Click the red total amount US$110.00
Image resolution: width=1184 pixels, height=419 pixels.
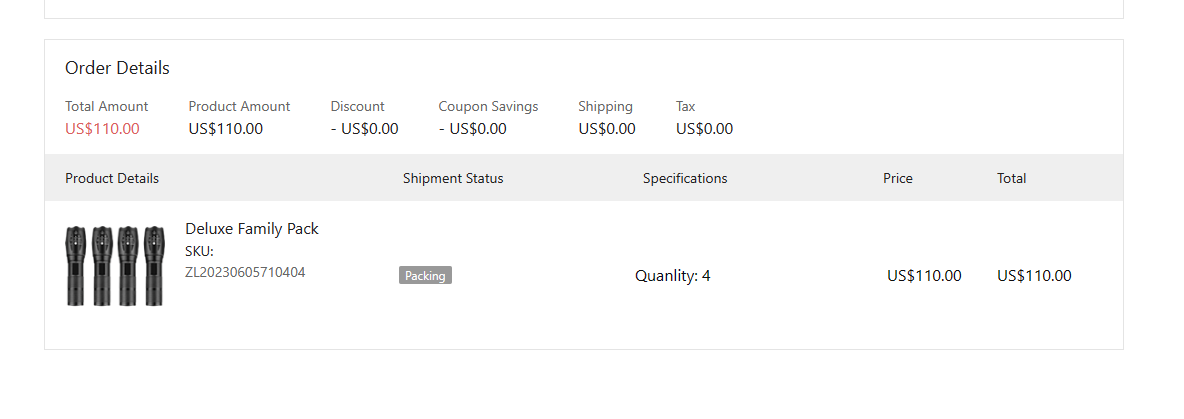(102, 129)
